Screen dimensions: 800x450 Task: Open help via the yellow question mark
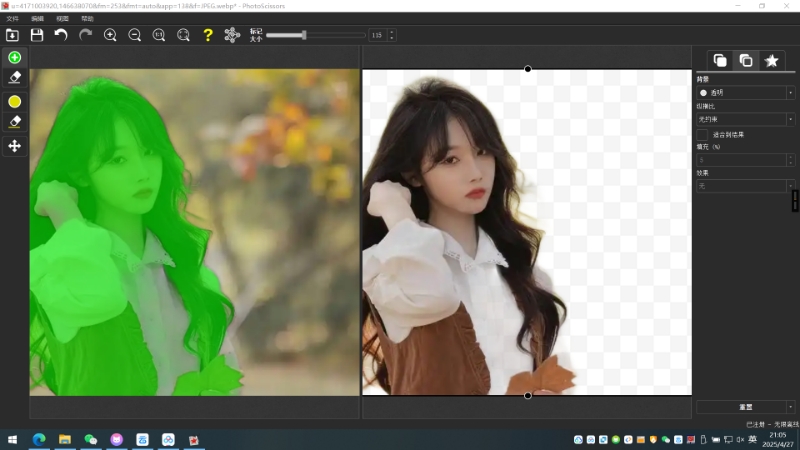click(208, 35)
